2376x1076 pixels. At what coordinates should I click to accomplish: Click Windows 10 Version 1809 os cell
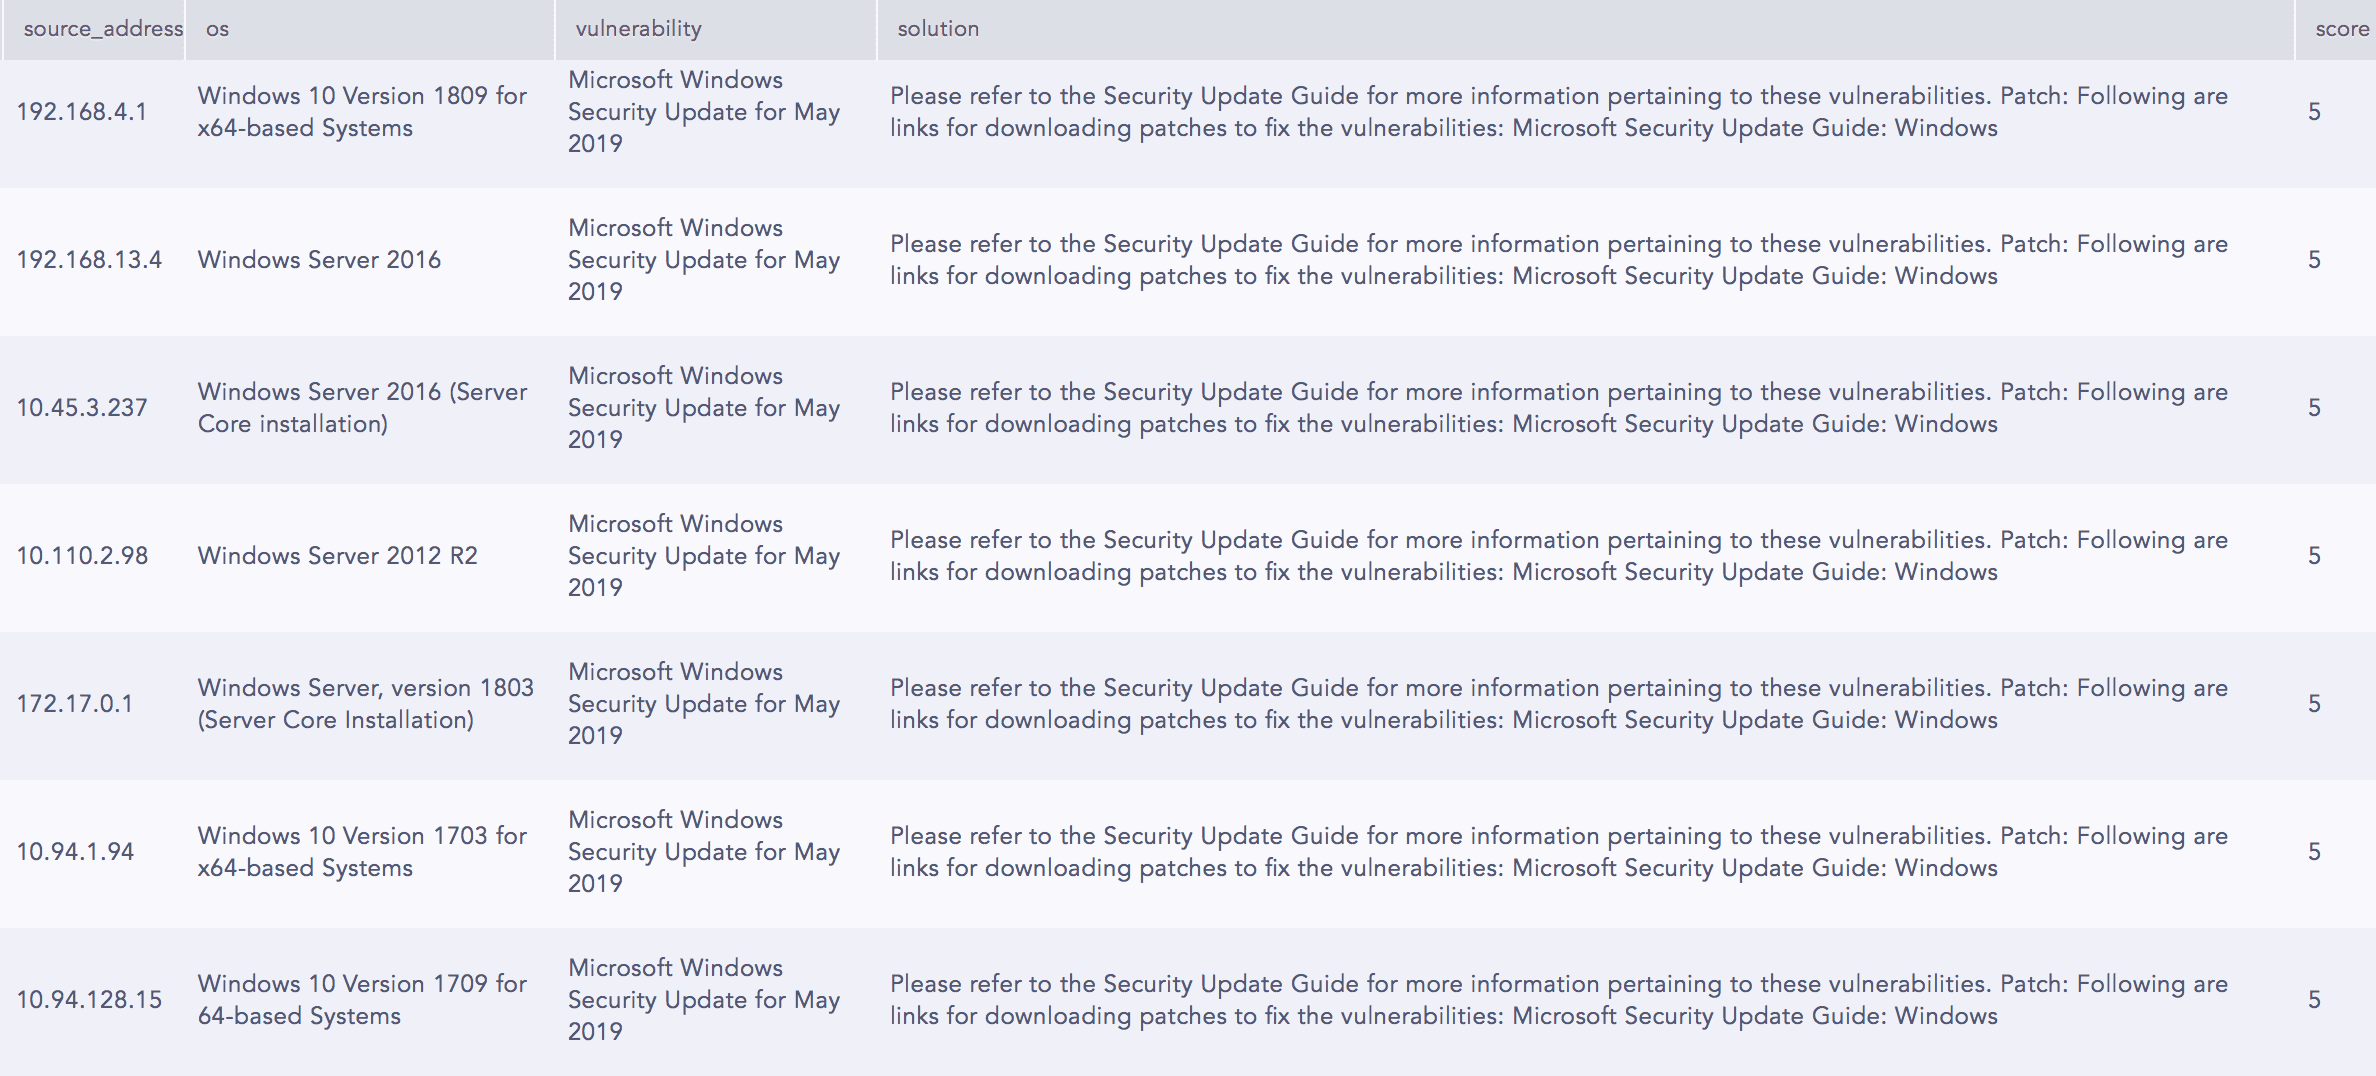coord(362,111)
